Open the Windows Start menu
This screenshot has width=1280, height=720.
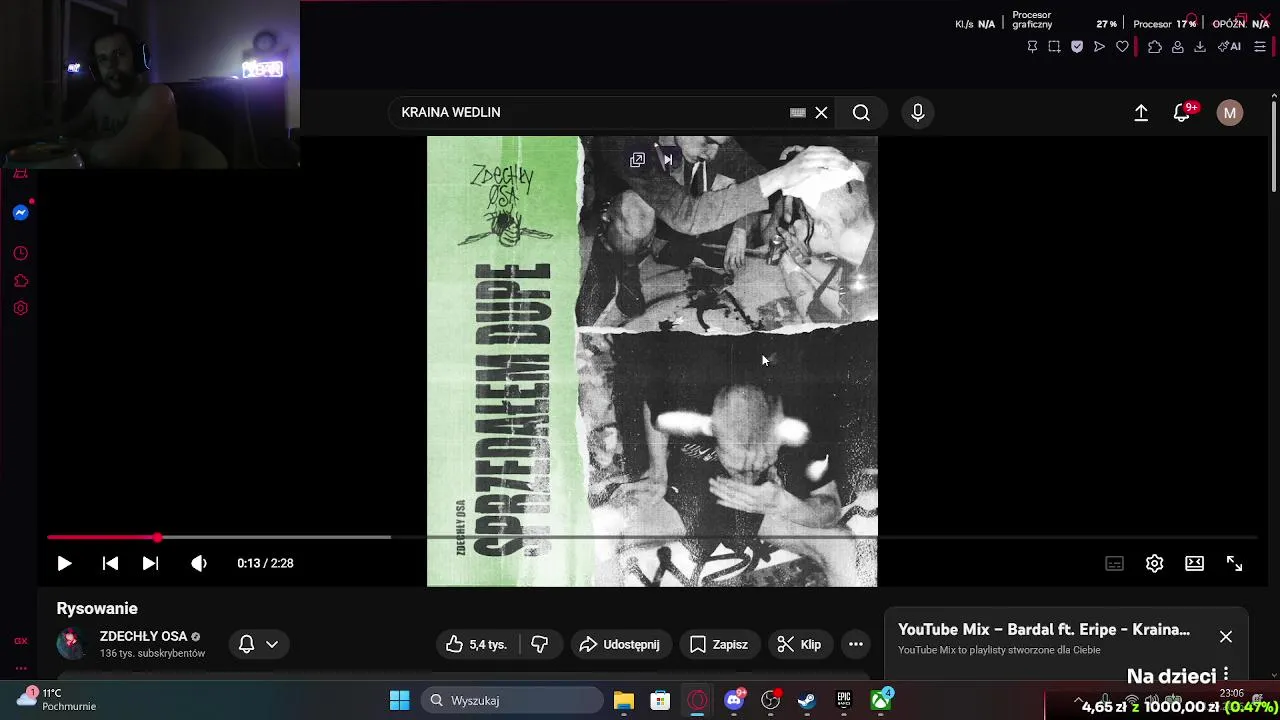coord(399,700)
